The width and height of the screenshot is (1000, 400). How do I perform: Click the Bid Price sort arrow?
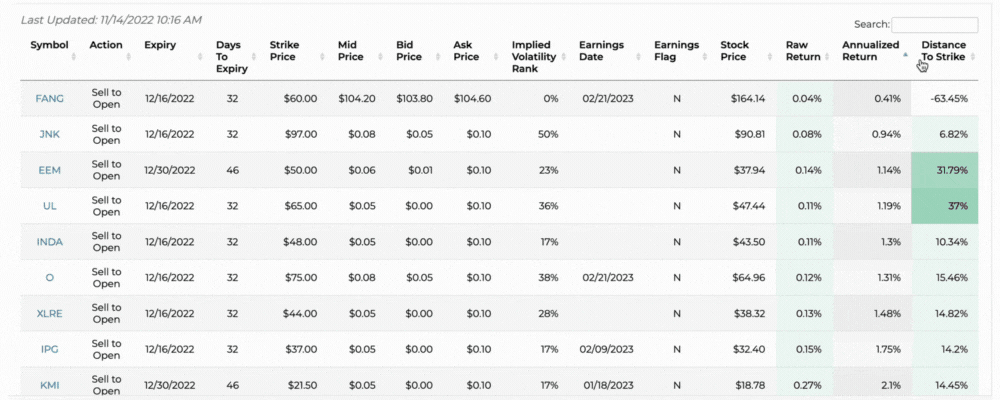pos(437,56)
